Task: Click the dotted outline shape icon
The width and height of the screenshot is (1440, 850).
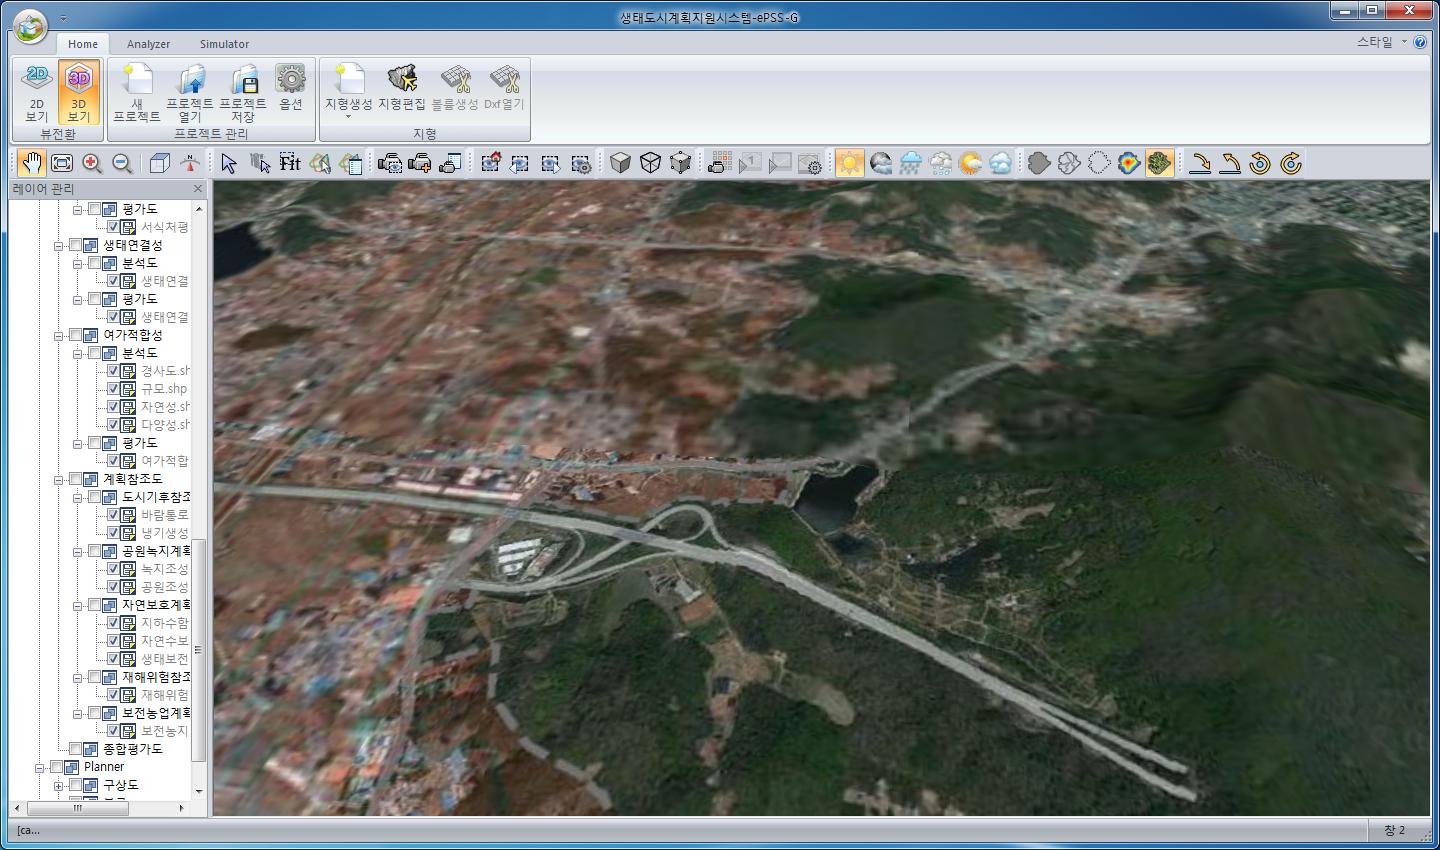Action: pos(1099,163)
